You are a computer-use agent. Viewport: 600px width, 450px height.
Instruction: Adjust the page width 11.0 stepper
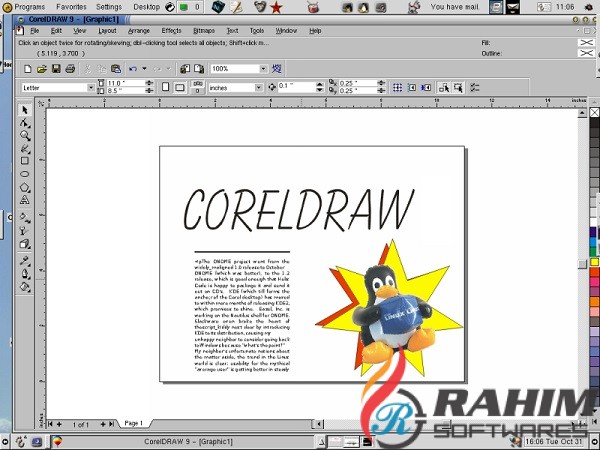(149, 83)
